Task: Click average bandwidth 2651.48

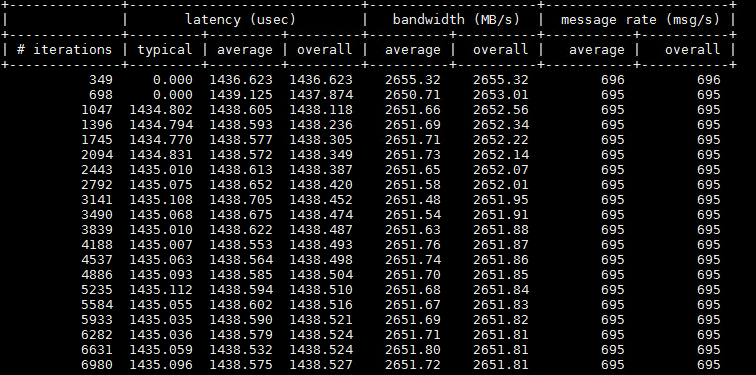Action: click(413, 200)
